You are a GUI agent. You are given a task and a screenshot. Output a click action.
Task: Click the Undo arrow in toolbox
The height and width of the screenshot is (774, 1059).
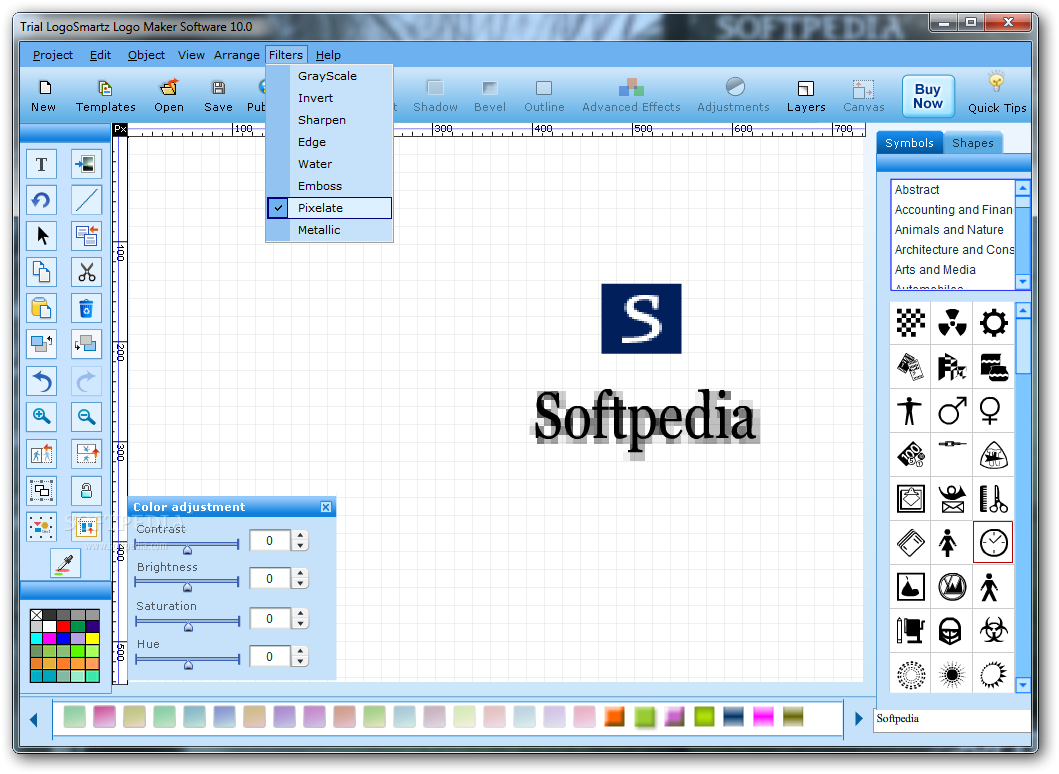[x=41, y=382]
